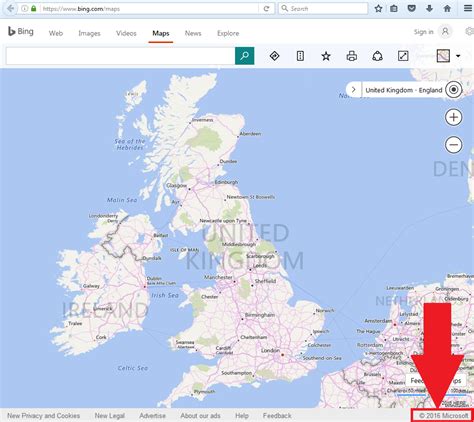Click the Sign in link
This screenshot has width=474, height=422.
[x=424, y=32]
